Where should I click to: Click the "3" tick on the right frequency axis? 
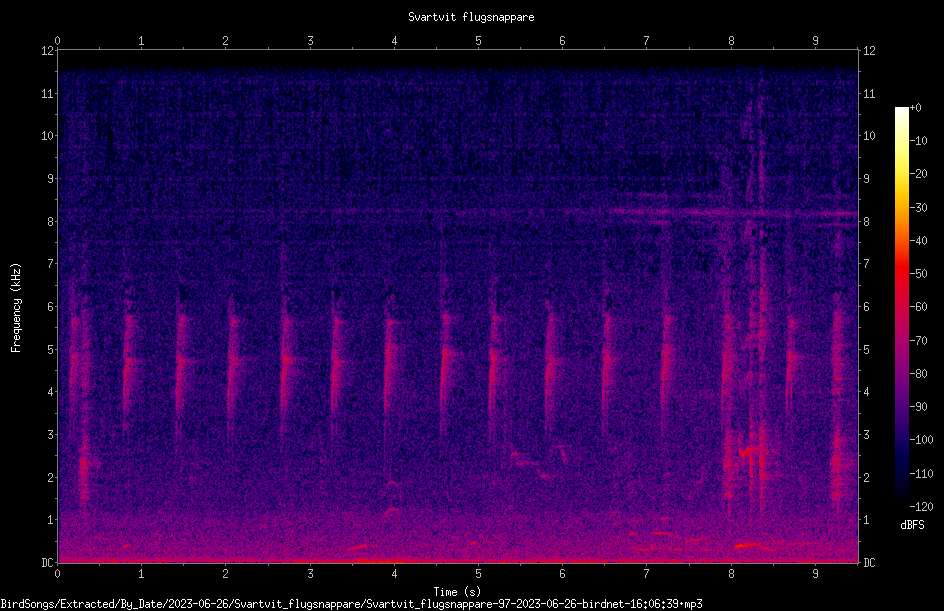[x=866, y=435]
